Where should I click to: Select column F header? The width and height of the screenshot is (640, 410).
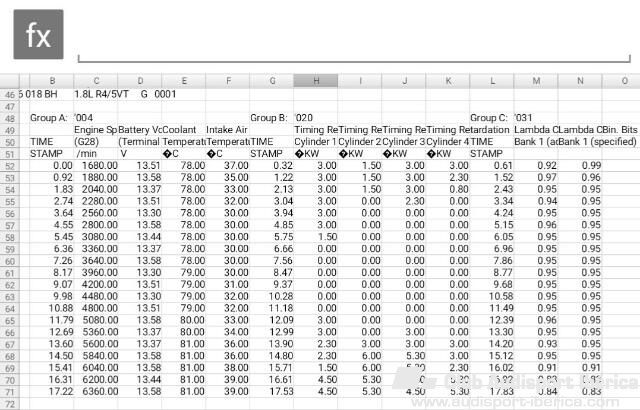click(228, 80)
